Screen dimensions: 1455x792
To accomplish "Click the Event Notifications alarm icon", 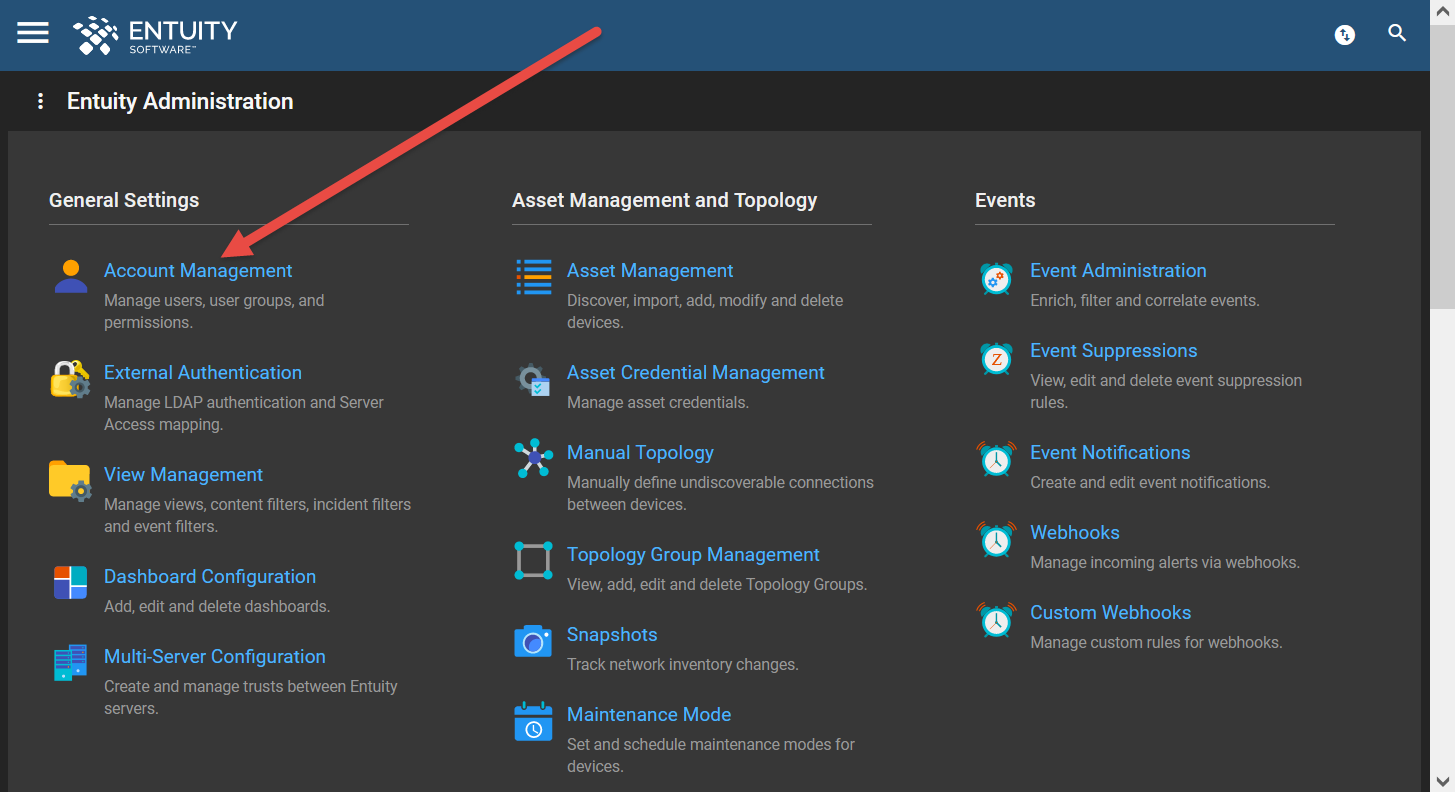I will point(996,459).
